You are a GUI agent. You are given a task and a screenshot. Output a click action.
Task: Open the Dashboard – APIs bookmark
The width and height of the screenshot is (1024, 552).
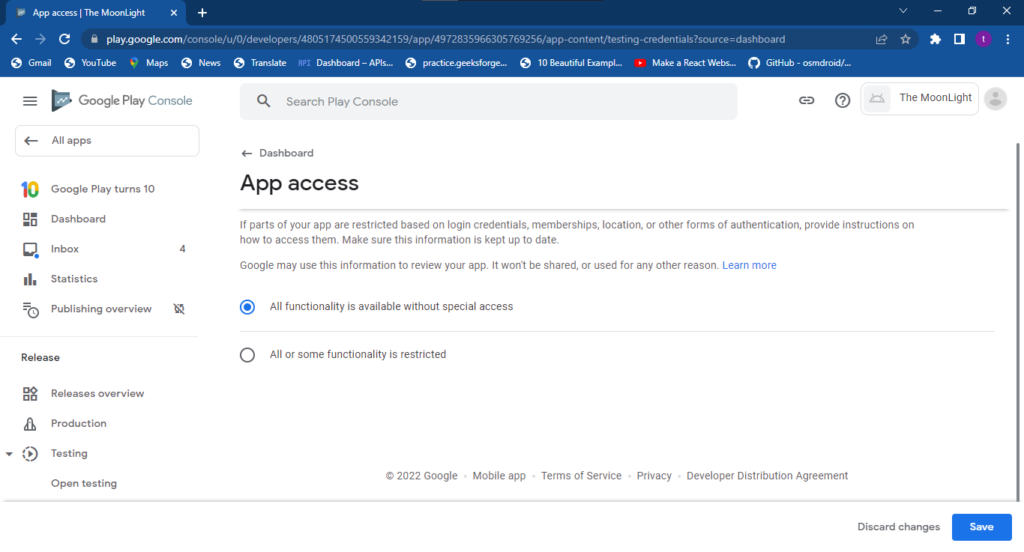coord(345,63)
